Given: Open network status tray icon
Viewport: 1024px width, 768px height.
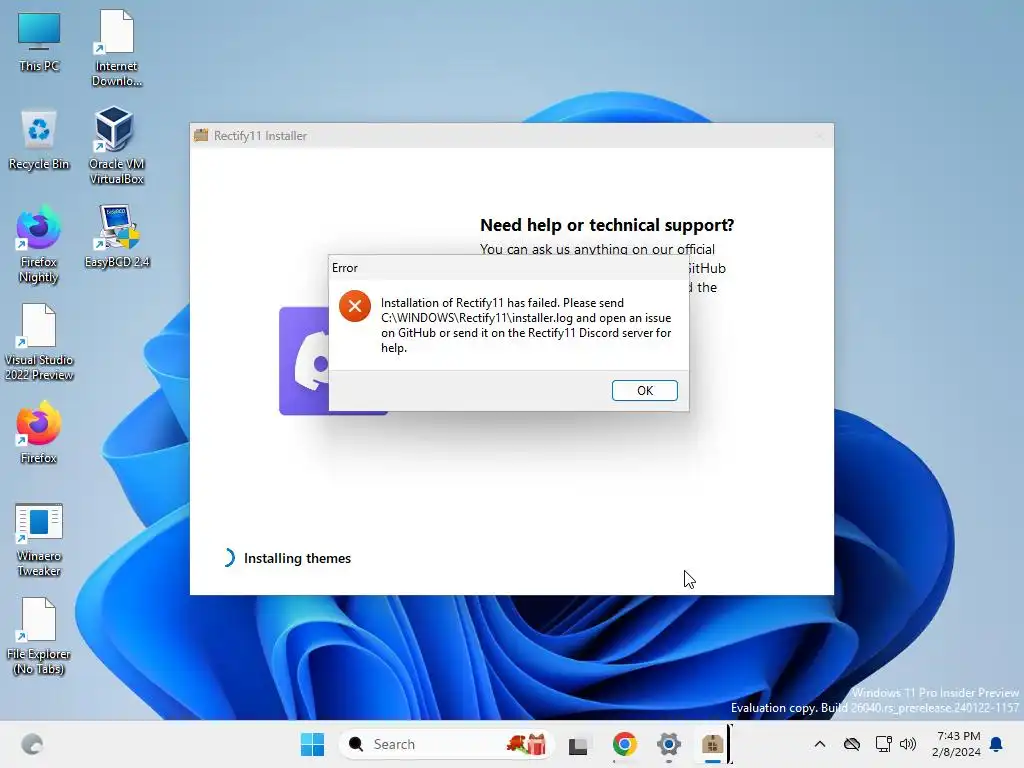Looking at the screenshot, I should tap(883, 744).
